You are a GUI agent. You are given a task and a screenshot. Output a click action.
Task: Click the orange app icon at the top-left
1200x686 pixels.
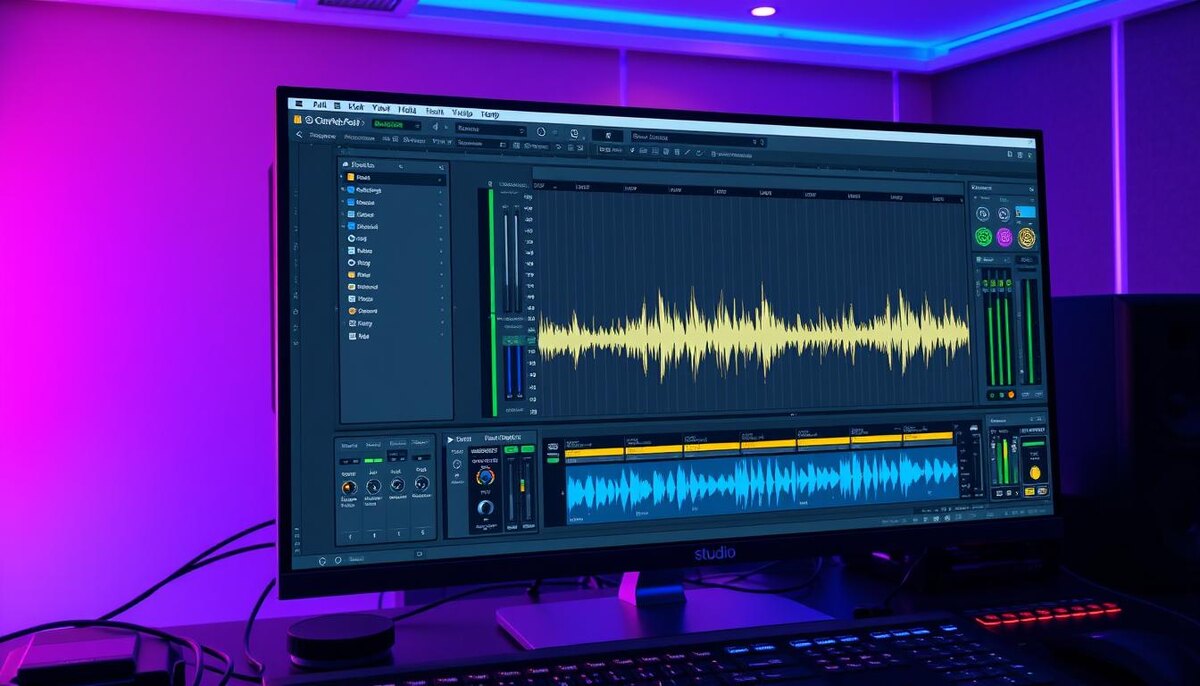298,119
